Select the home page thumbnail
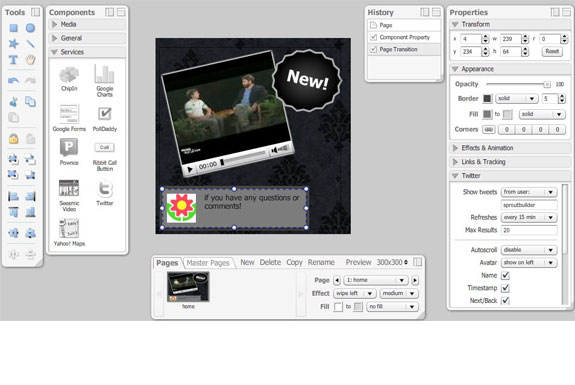This screenshot has height=385, width=575. pos(188,287)
